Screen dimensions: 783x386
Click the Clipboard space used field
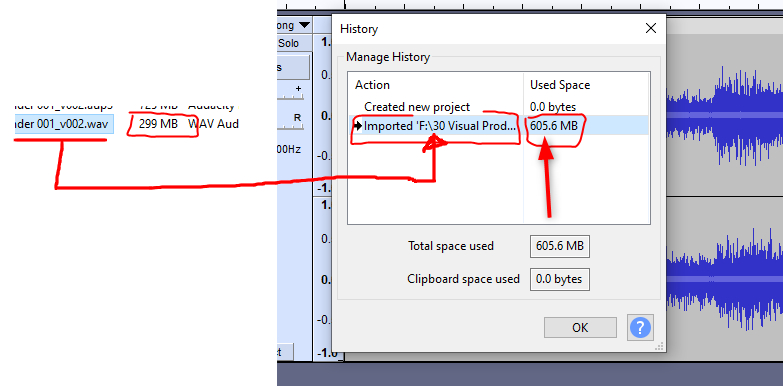[560, 279]
